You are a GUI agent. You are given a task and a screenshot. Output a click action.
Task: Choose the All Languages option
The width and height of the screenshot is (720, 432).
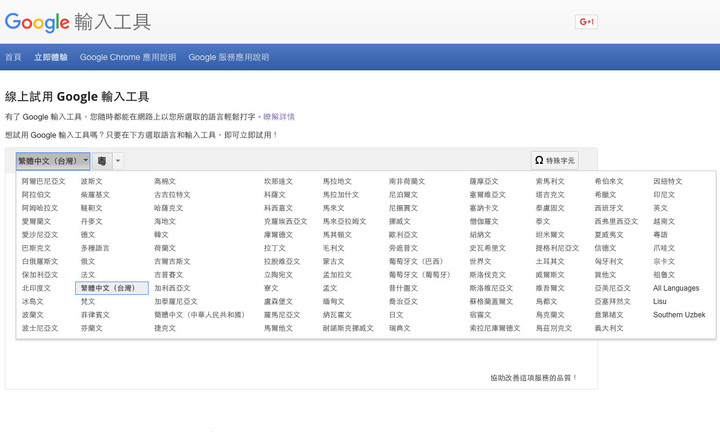pyautogui.click(x=676, y=288)
